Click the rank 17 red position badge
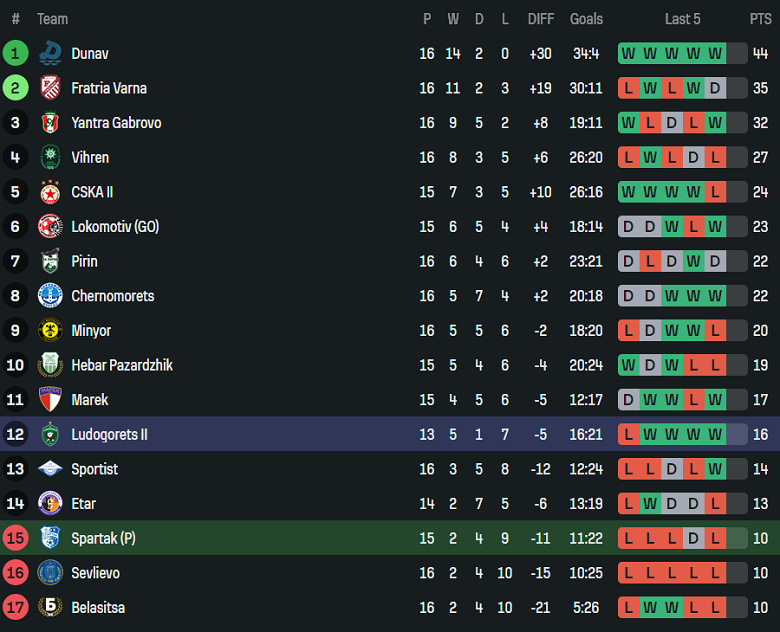The height and width of the screenshot is (632, 780). click(16, 608)
